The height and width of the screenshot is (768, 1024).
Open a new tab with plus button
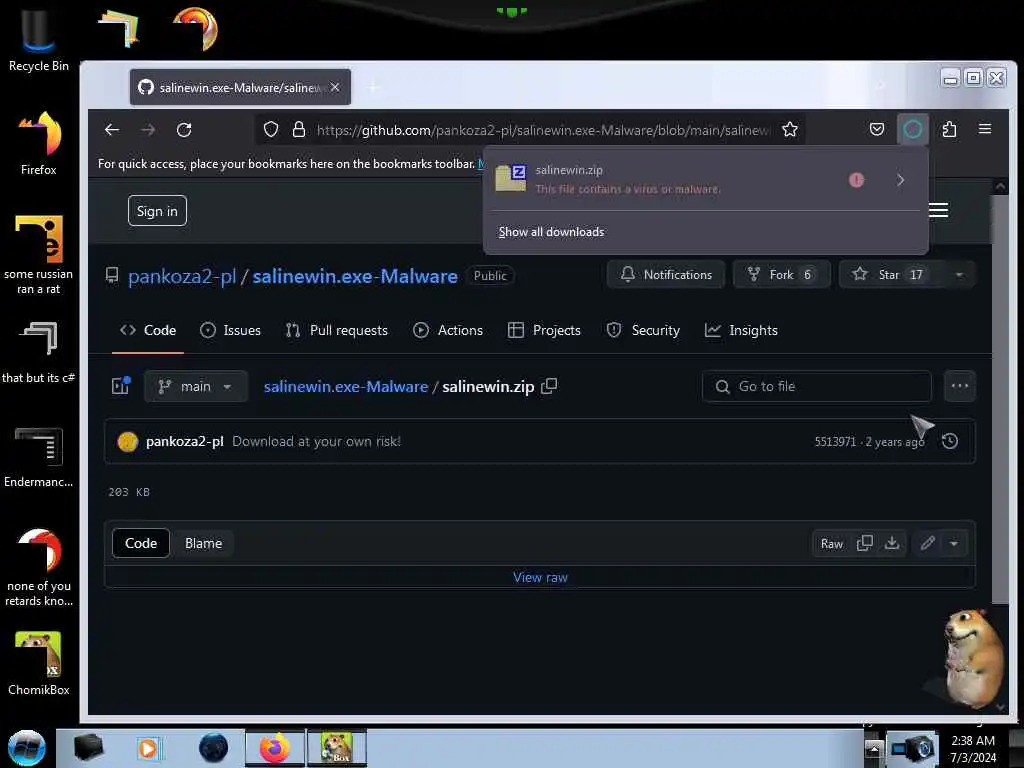[374, 87]
